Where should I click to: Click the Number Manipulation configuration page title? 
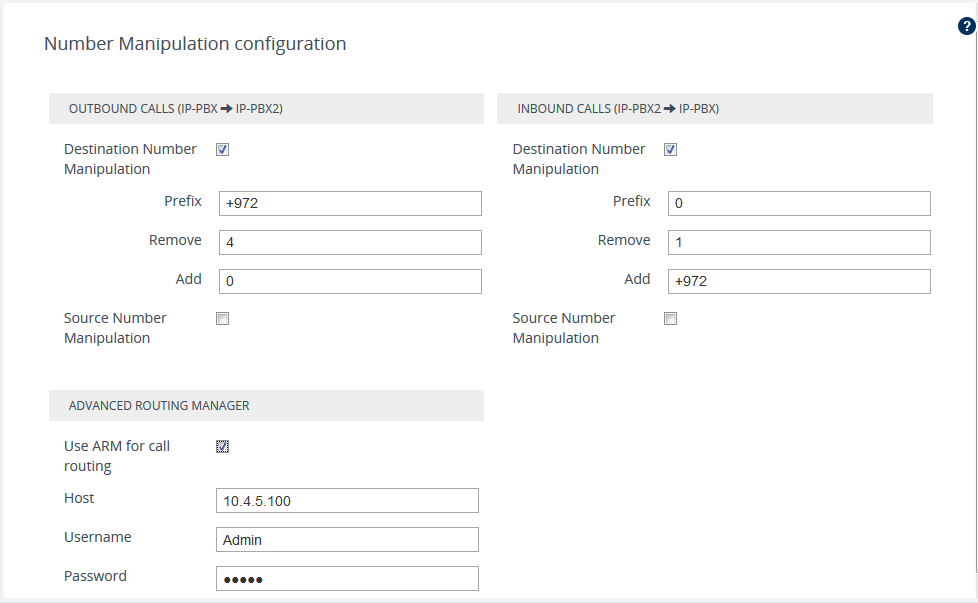[195, 44]
